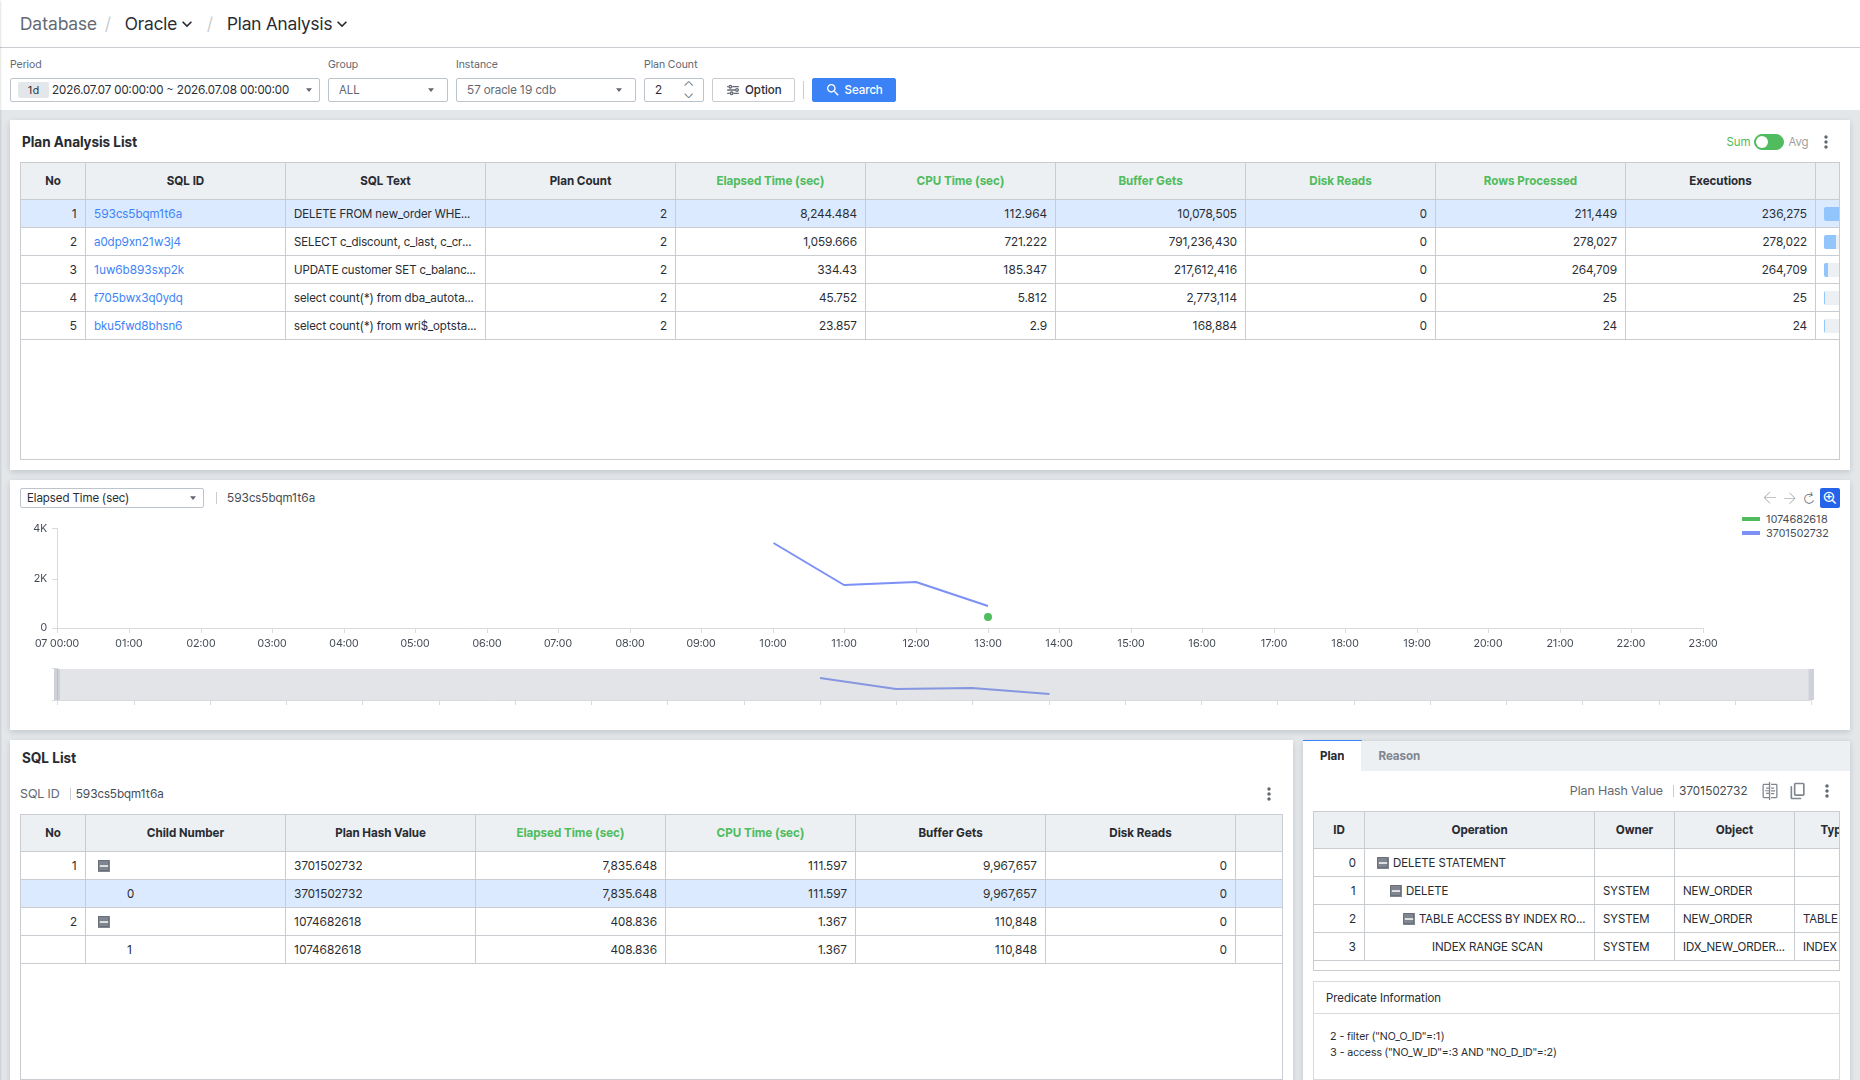Open the Oracle breadcrumb menu
Screen dimensions: 1860x1080
158,24
